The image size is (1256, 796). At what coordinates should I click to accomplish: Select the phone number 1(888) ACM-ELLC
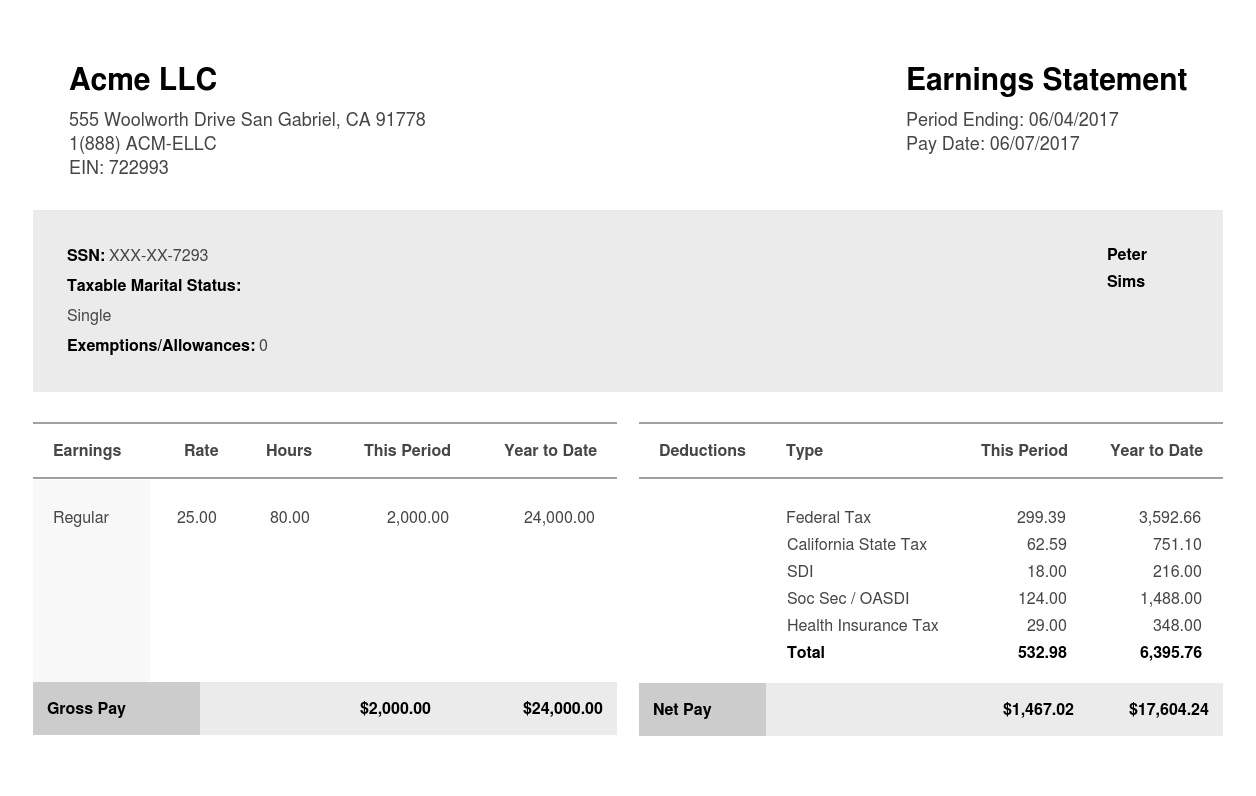[142, 144]
